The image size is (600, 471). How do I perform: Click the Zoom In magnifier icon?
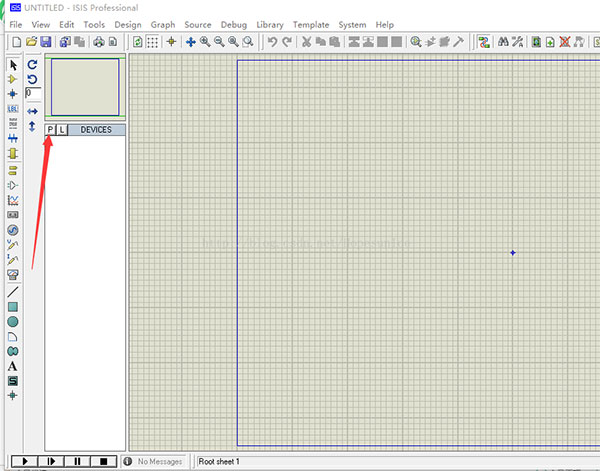[204, 42]
